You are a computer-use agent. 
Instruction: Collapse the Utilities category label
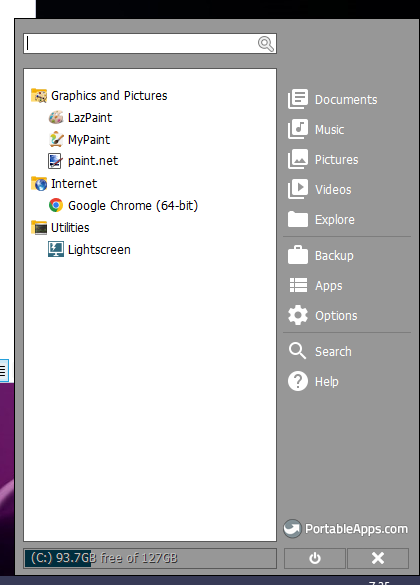coord(70,228)
